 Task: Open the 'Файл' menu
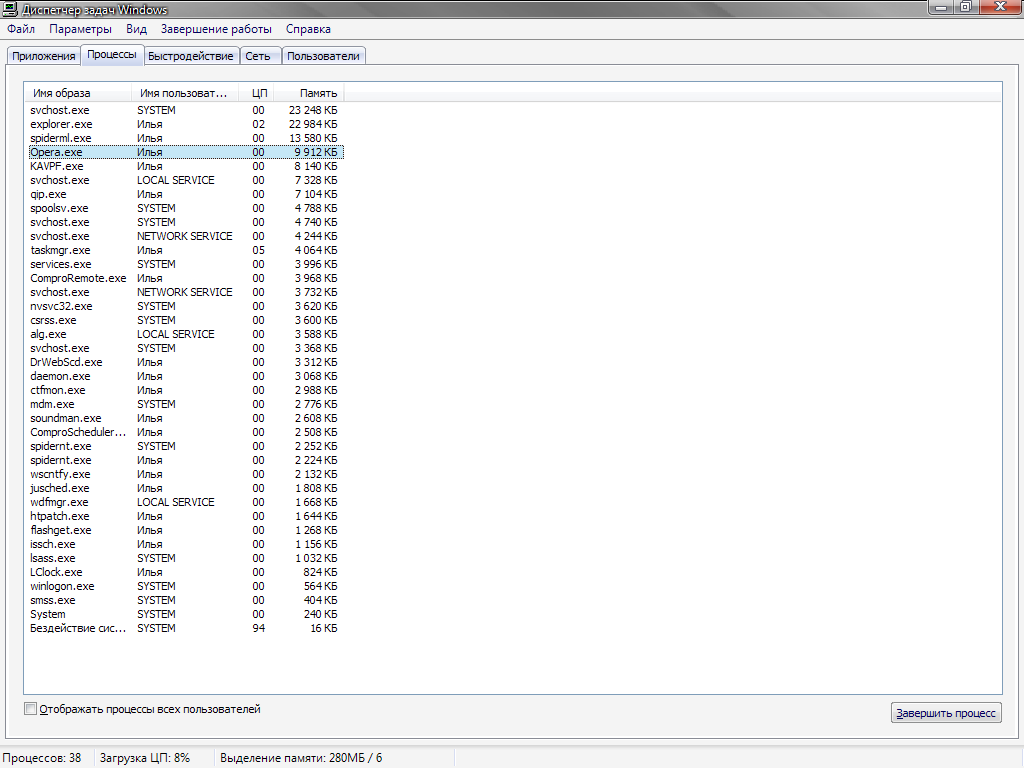[20, 29]
